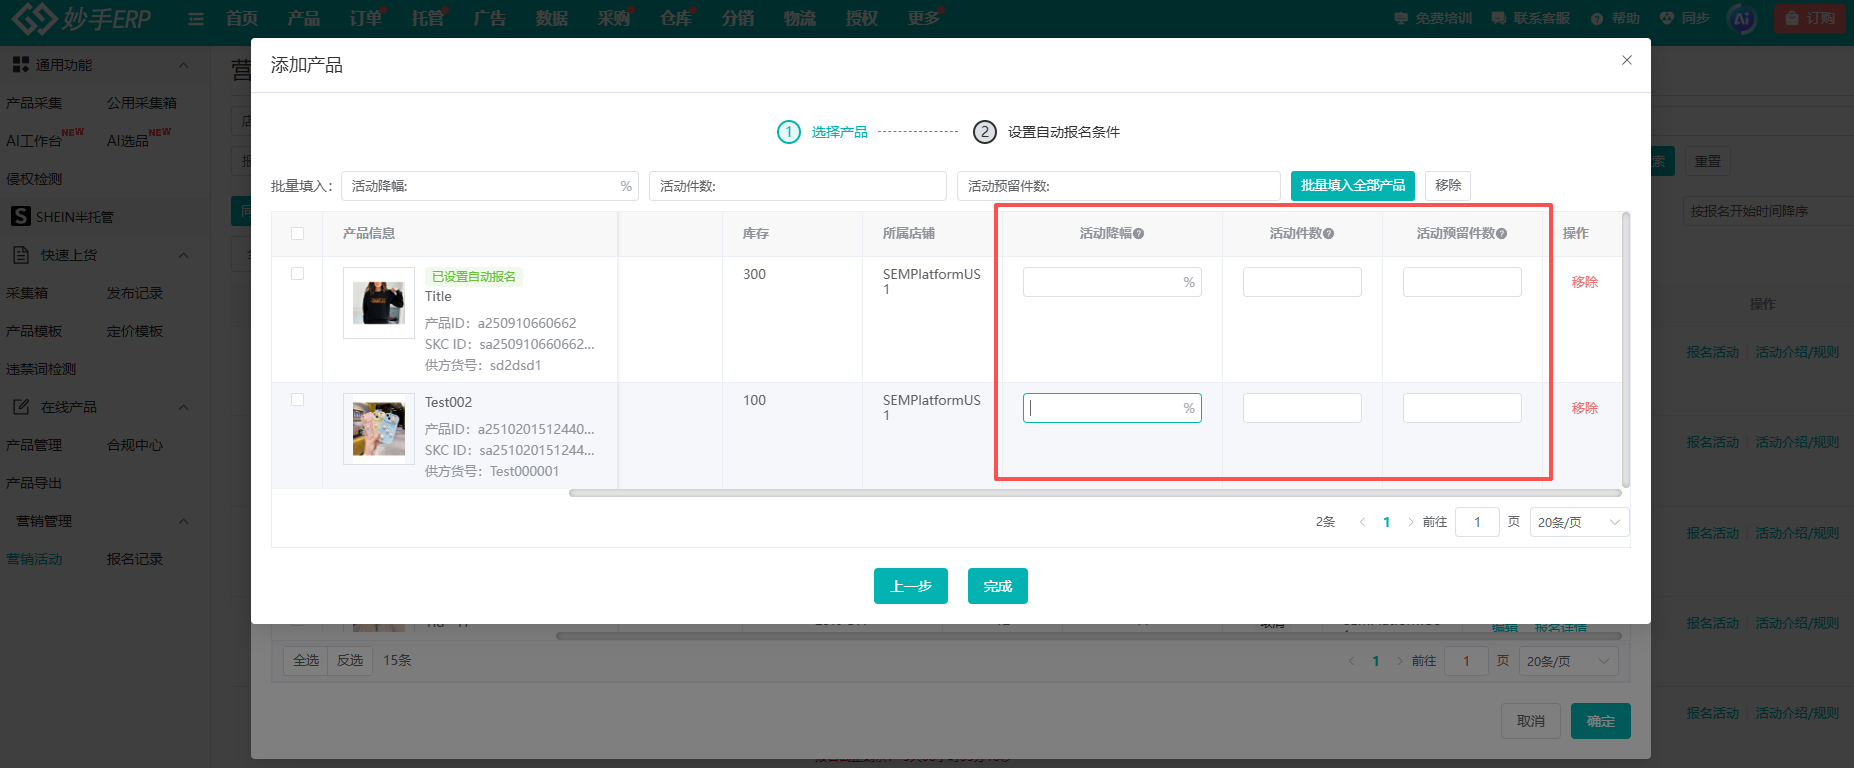
Task: Click the 快速上货 document icon
Action: pos(21,255)
